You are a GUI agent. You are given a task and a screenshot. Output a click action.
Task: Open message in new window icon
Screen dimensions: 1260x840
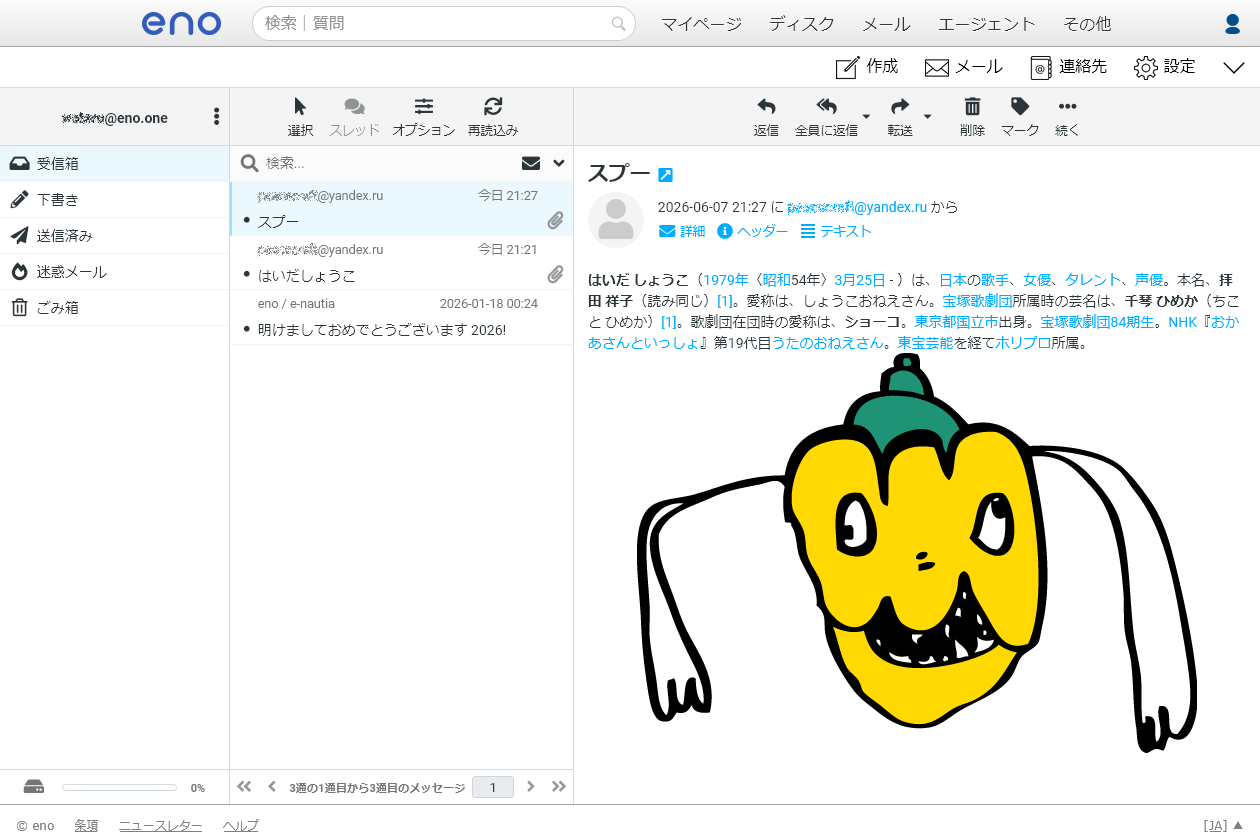665,175
